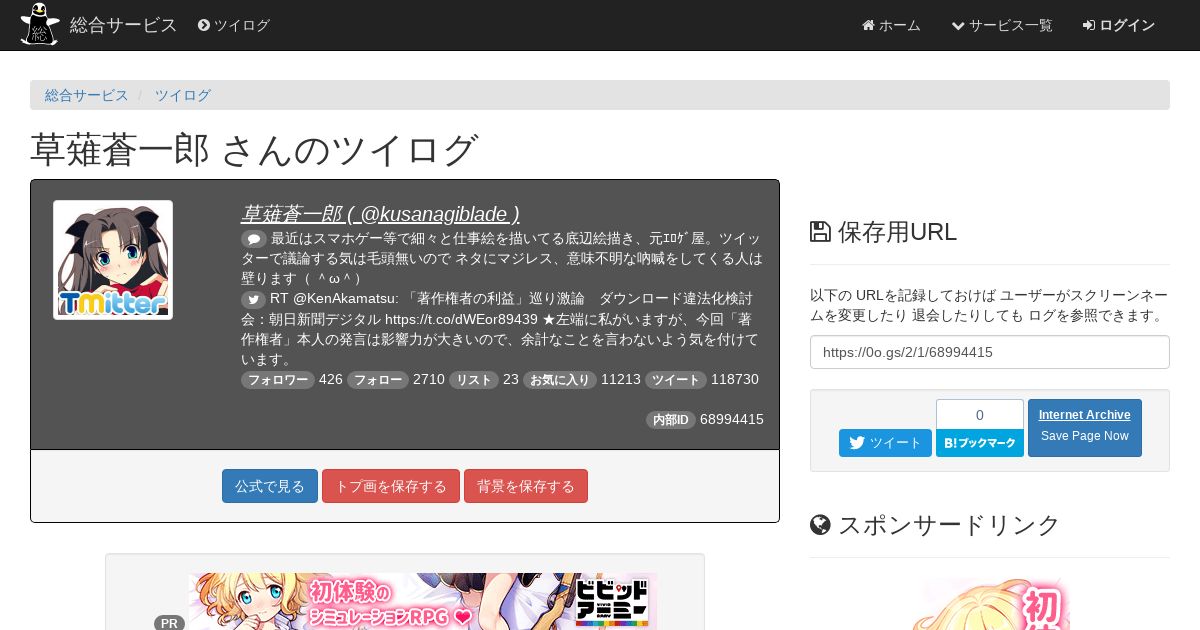
Task: Click Internet Archive Save Page Now button
Action: point(1085,428)
